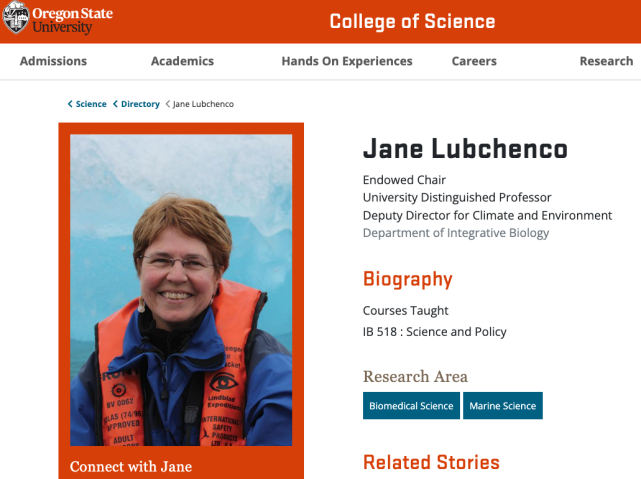
Task: Open the Admissions menu
Action: pos(53,61)
